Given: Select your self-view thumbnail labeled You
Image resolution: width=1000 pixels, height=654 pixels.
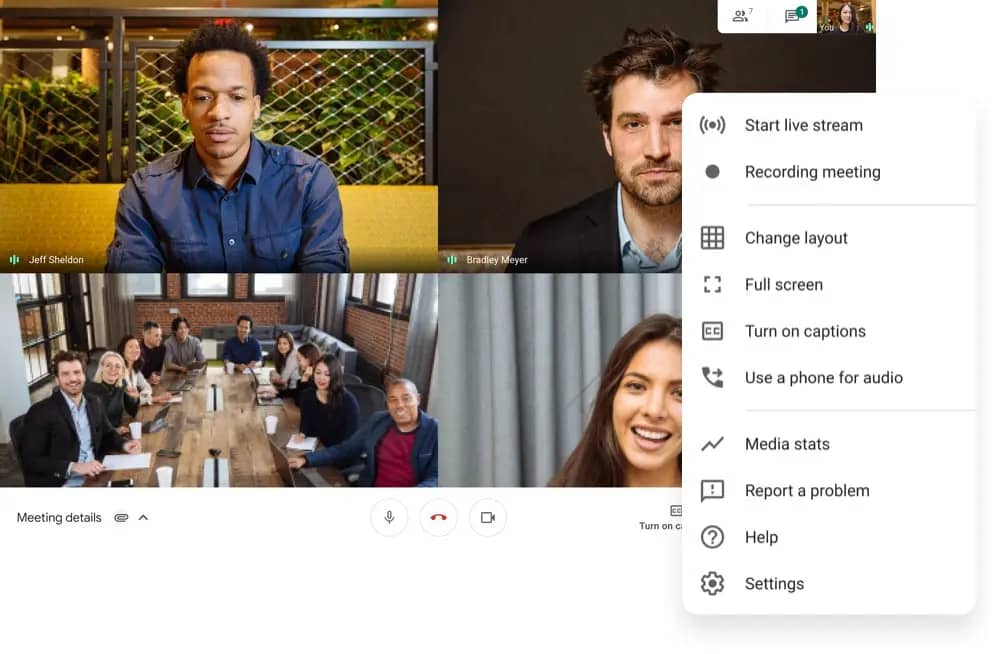Looking at the screenshot, I should 847,16.
